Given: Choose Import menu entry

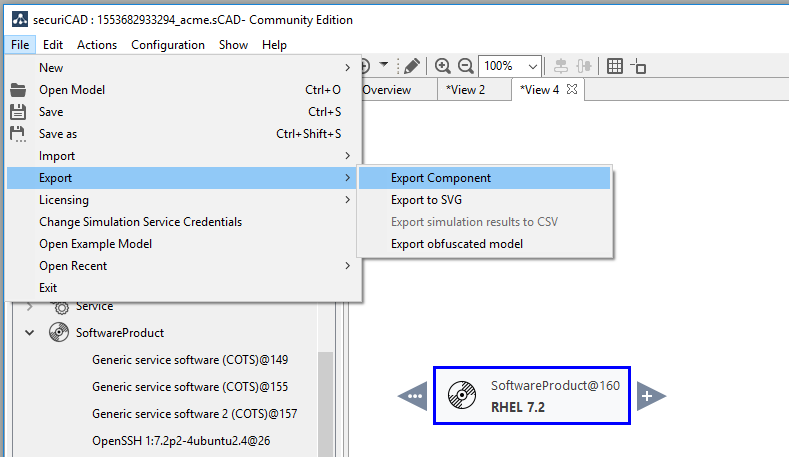Looking at the screenshot, I should point(183,156).
